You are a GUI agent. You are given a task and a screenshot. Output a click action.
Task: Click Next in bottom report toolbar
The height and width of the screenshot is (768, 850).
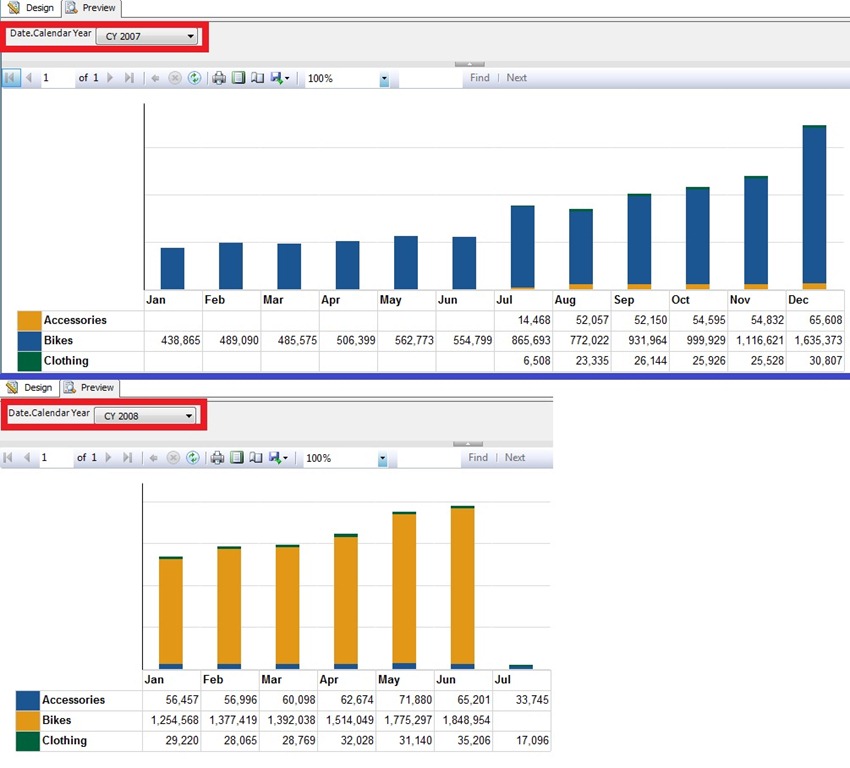click(x=515, y=458)
